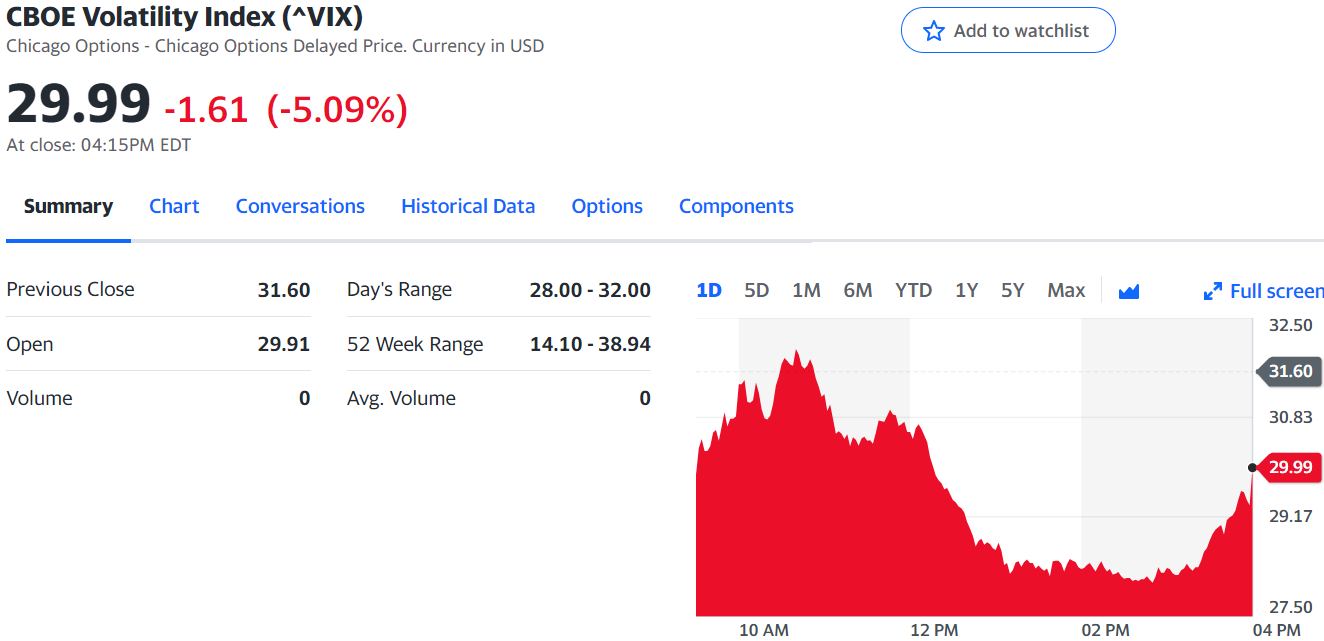The width and height of the screenshot is (1324, 641).
Task: Click the 12 PM axis label
Action: point(934,629)
